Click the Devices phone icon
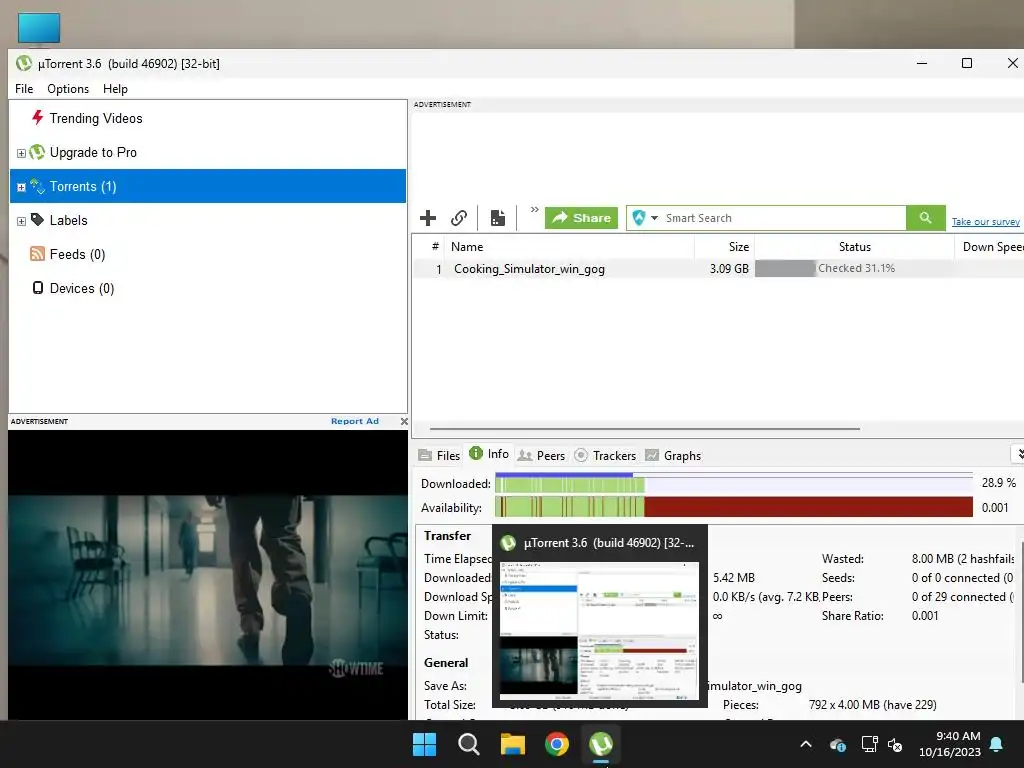 point(38,287)
